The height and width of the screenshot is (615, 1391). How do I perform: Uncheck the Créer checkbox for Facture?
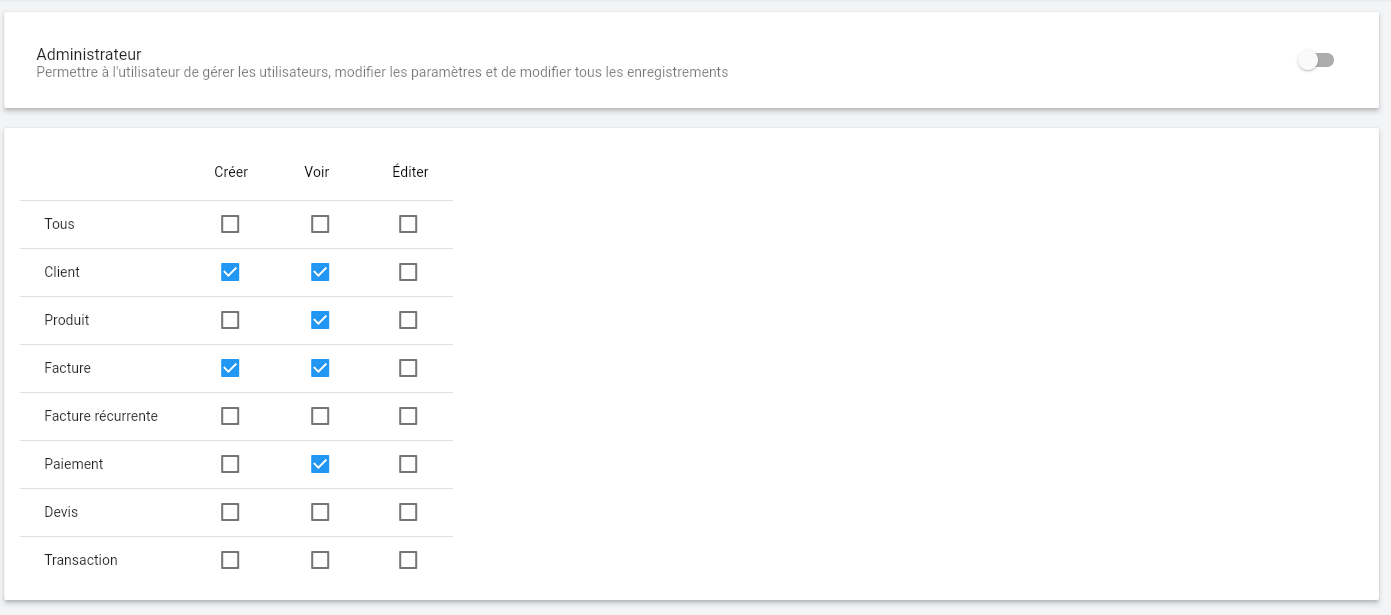pyautogui.click(x=230, y=368)
